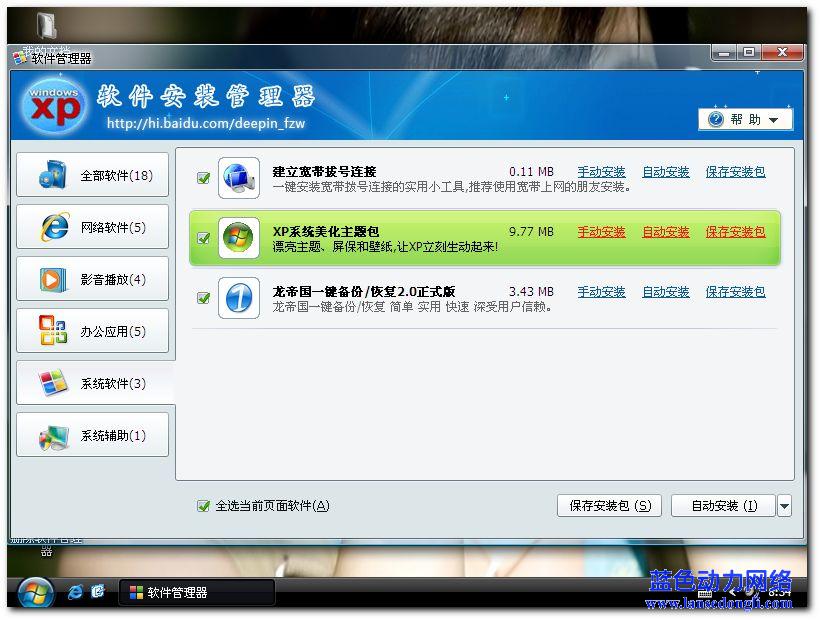Image resolution: width=820 pixels, height=620 pixels.
Task: Click the media player icon in 影音播放
Action: click(53, 279)
